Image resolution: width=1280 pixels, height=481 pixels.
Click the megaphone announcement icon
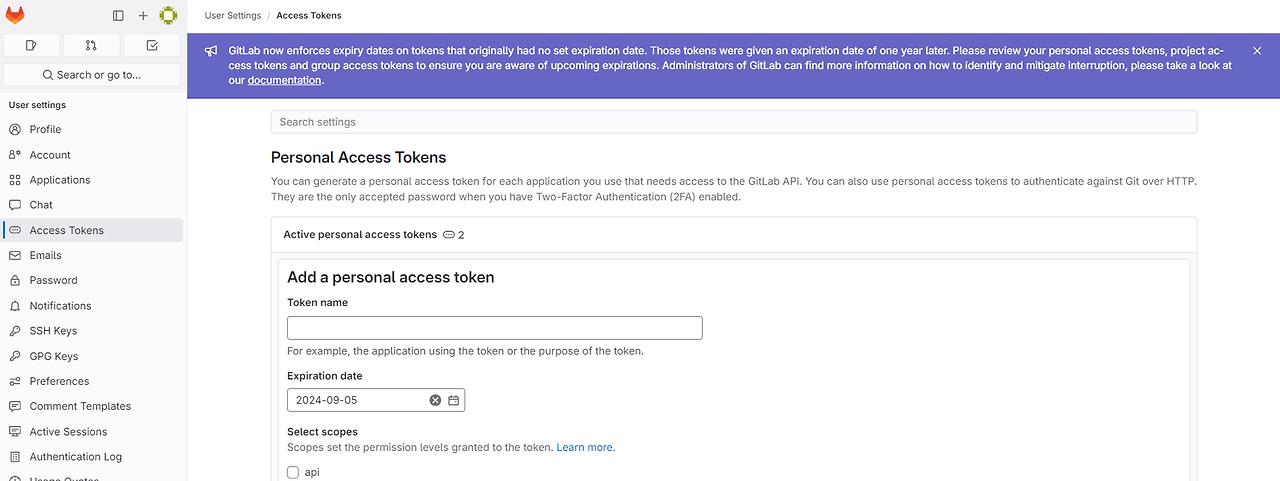click(x=211, y=51)
